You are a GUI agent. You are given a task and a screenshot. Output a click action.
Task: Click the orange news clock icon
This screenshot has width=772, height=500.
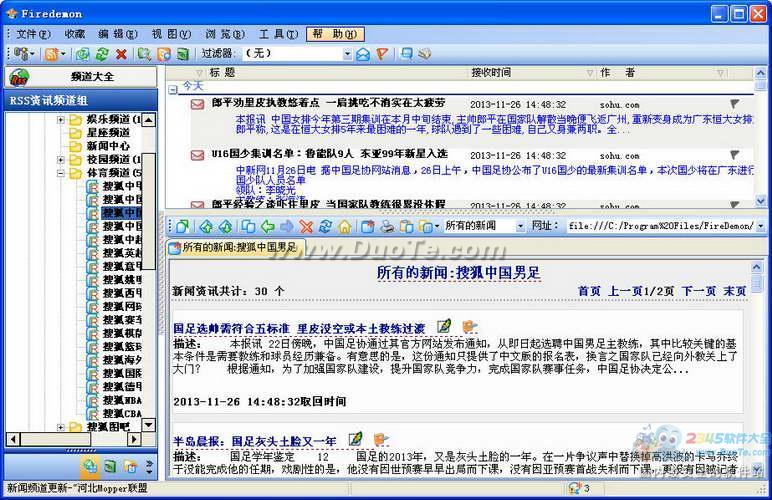163,54
